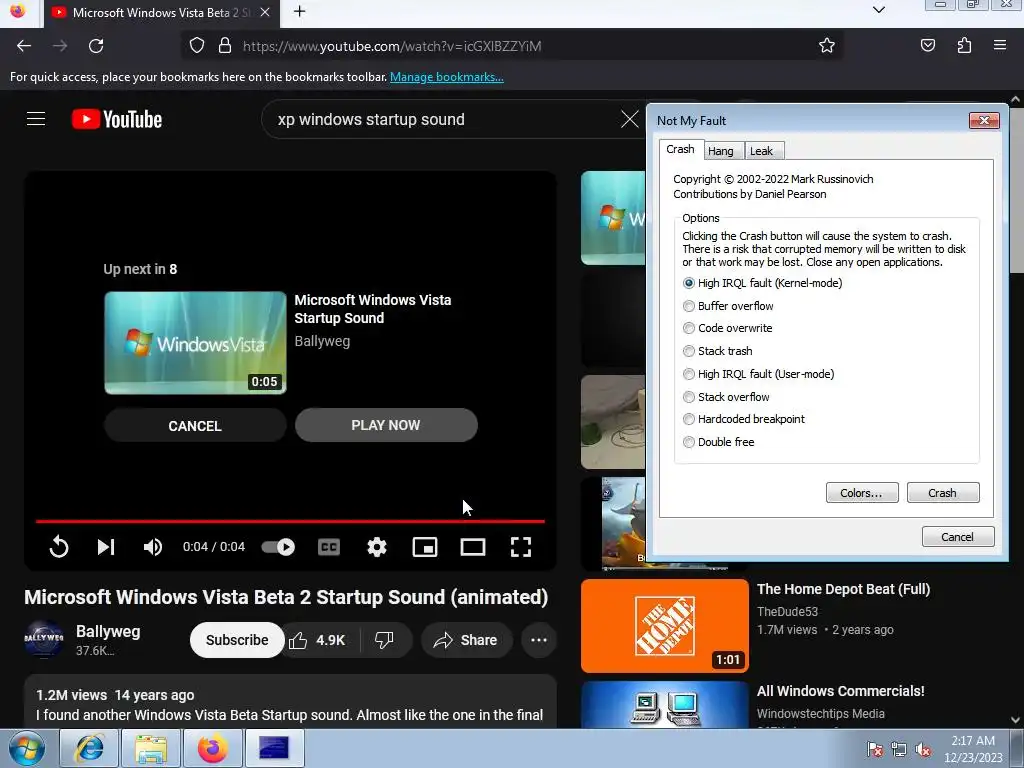This screenshot has width=1024, height=768.
Task: Select High IRQL fault (User-mode) radio
Action: pyautogui.click(x=688, y=374)
